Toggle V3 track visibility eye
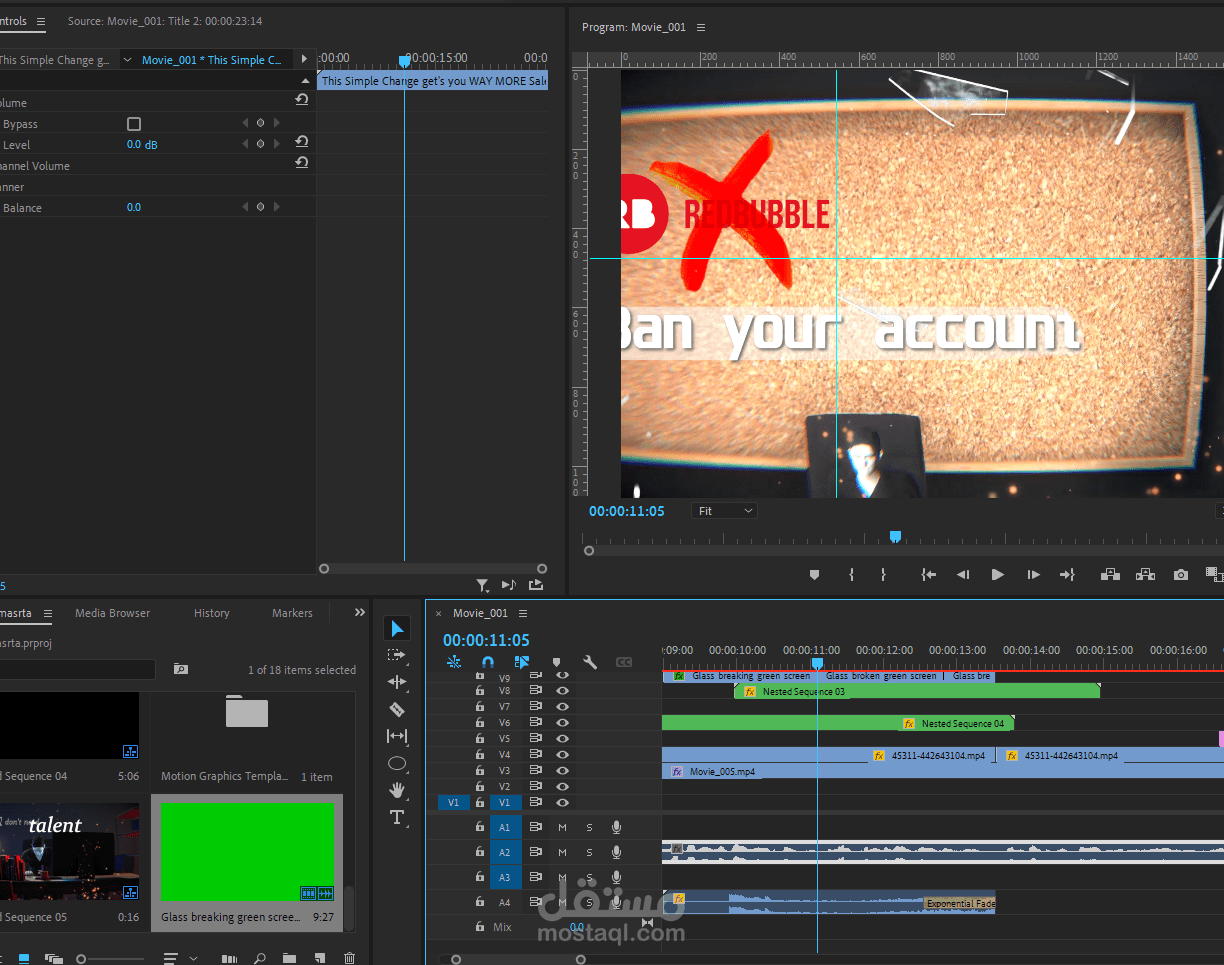The height and width of the screenshot is (965, 1224). point(562,771)
